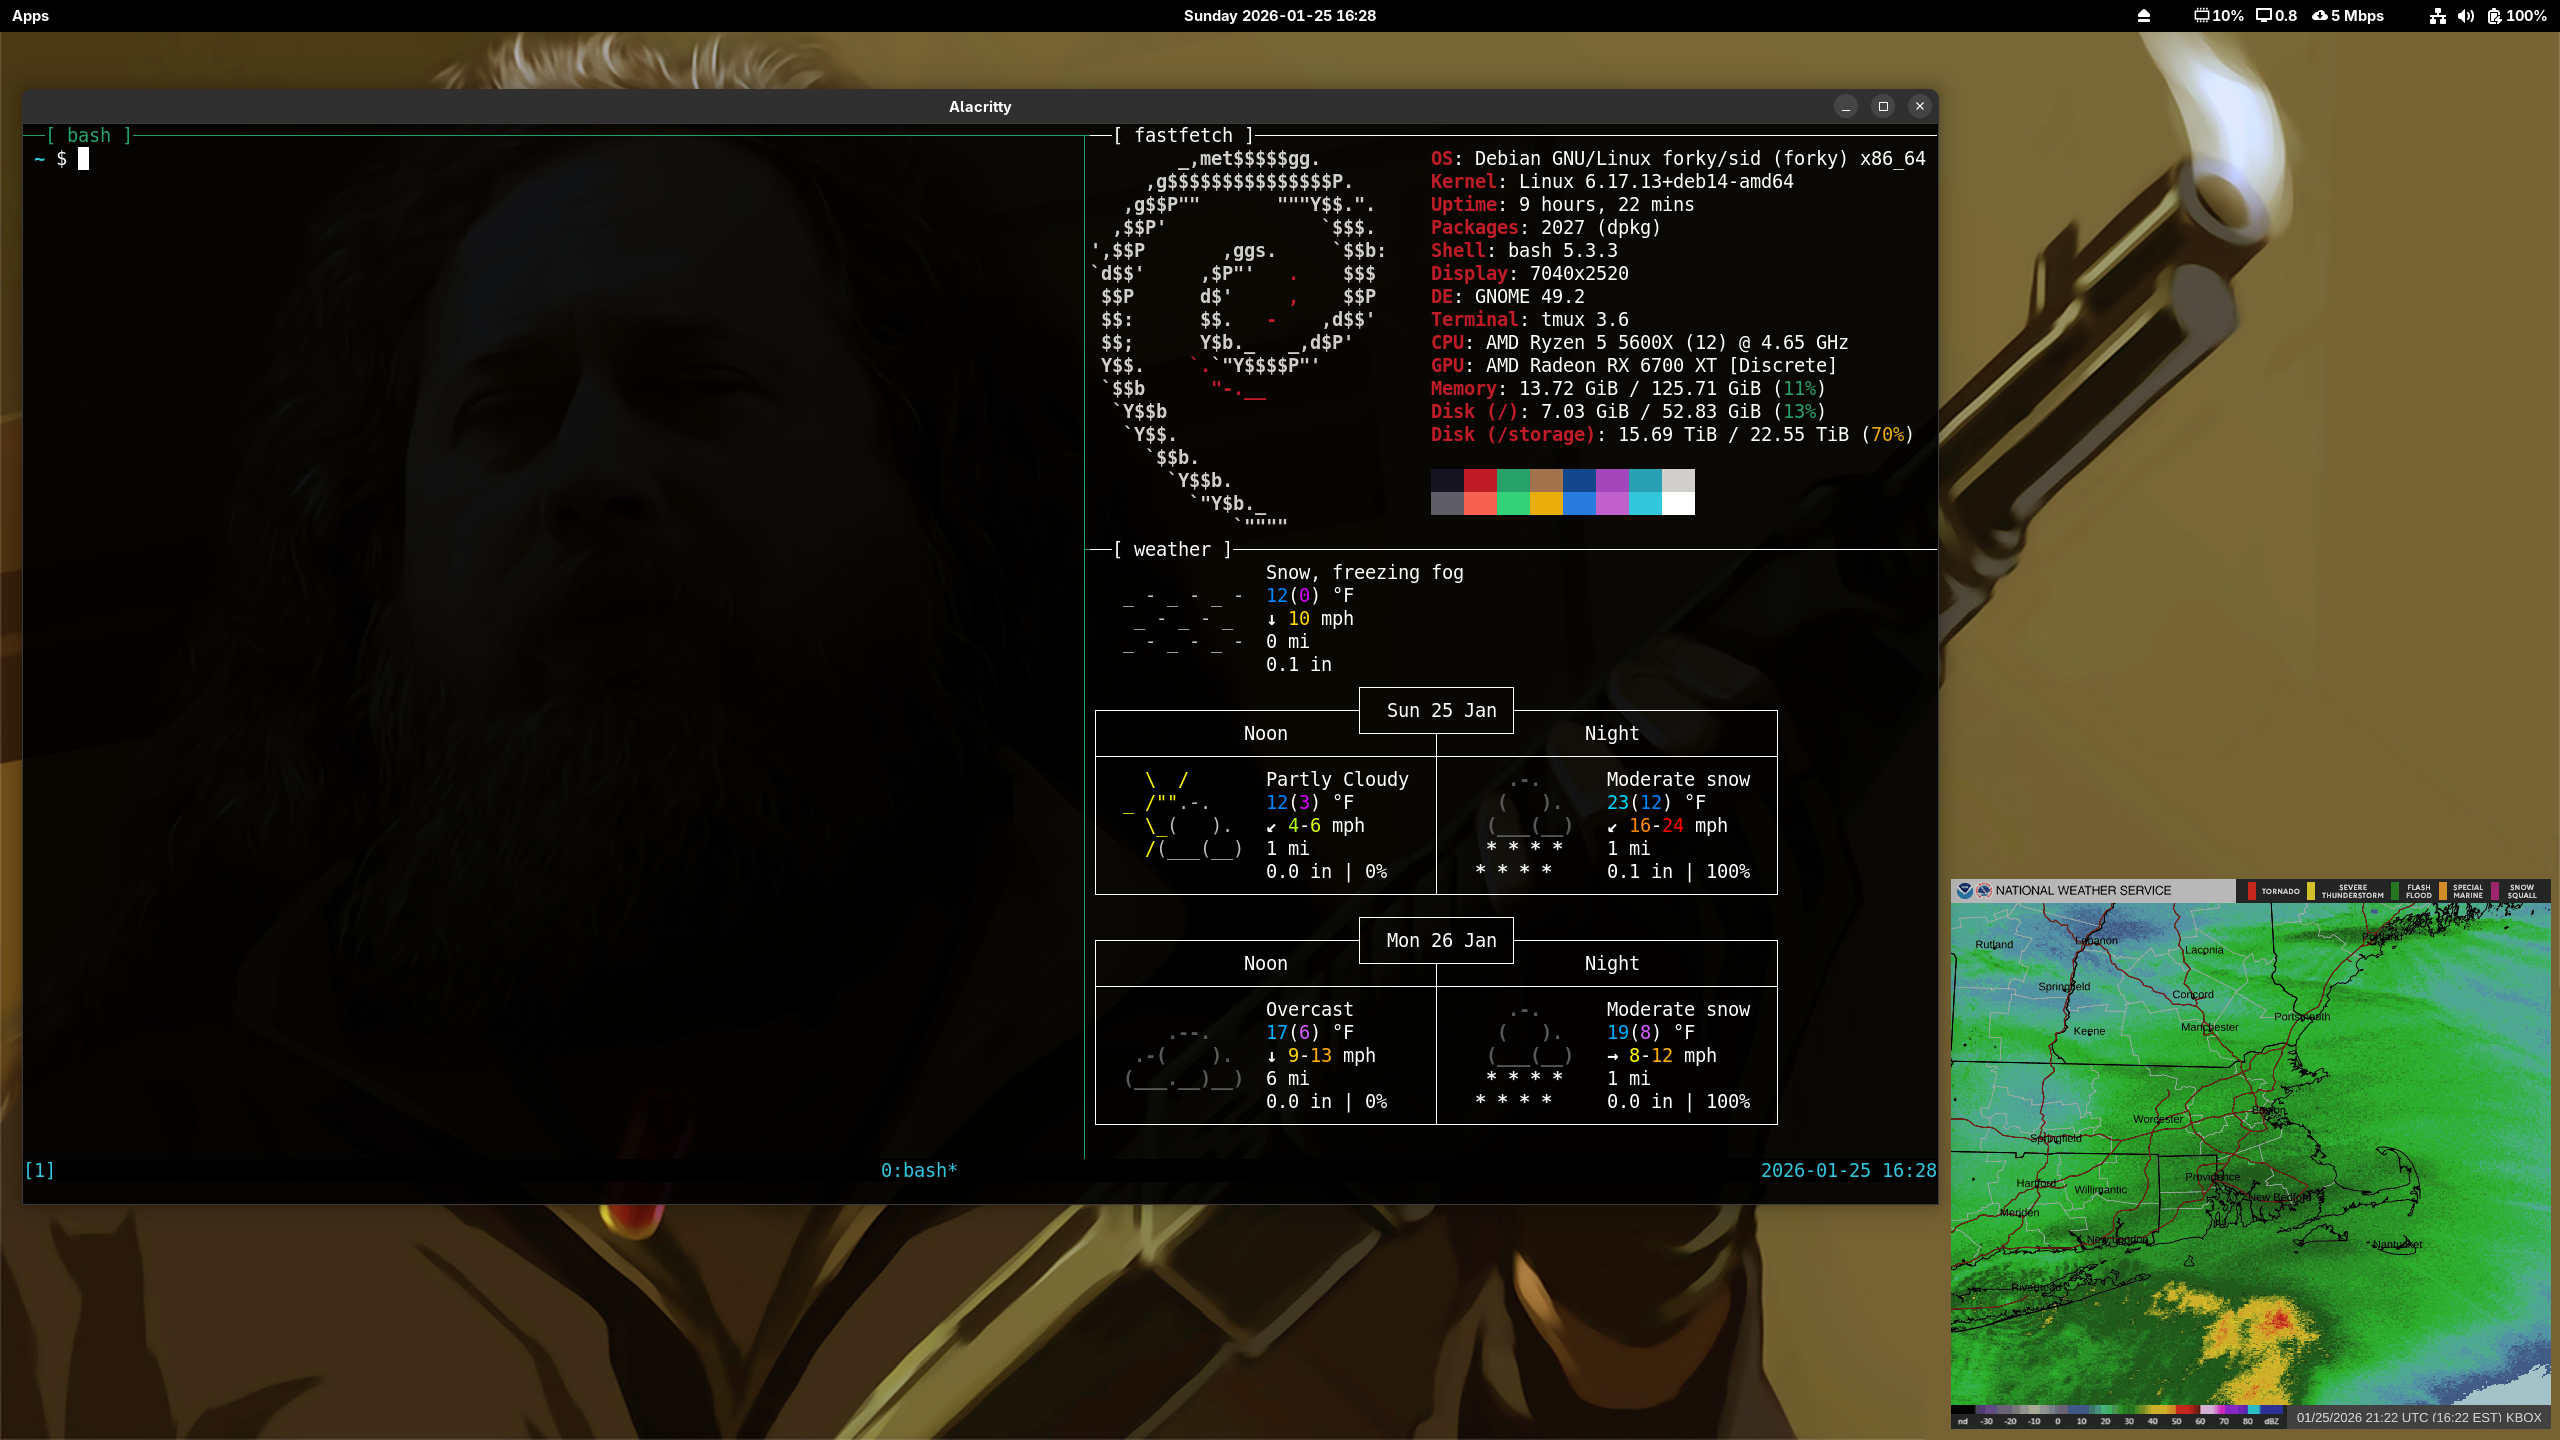Click the Mon 26 Jan forecast header

click(x=1440, y=940)
